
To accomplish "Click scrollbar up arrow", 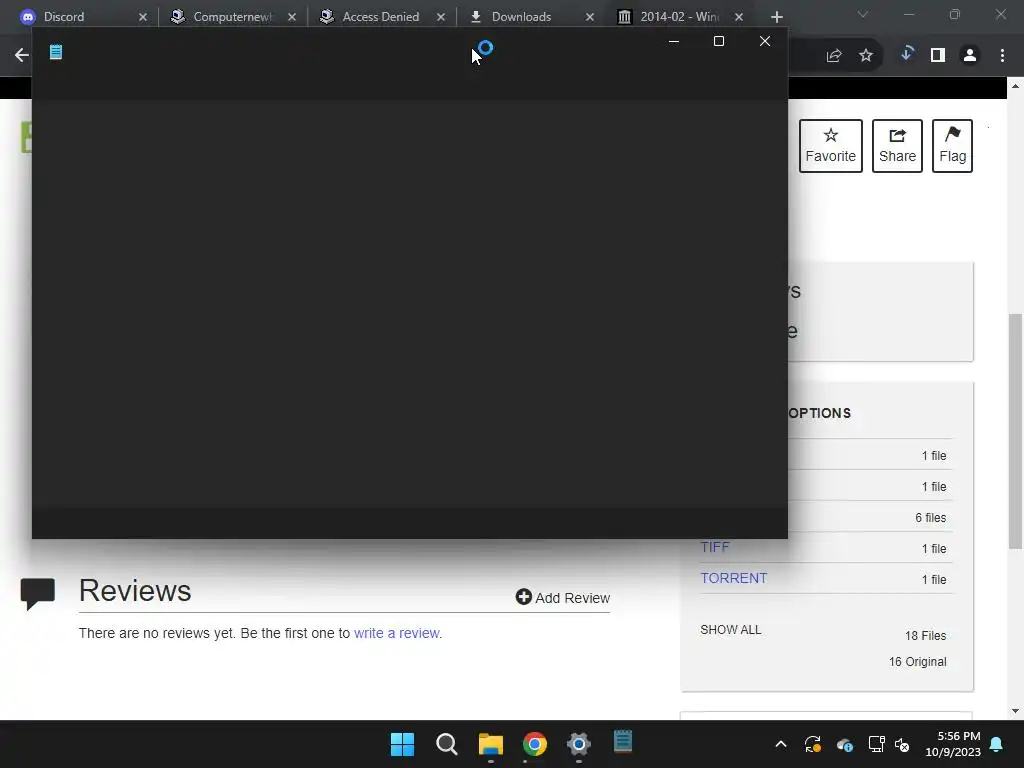I will (x=1015, y=86).
